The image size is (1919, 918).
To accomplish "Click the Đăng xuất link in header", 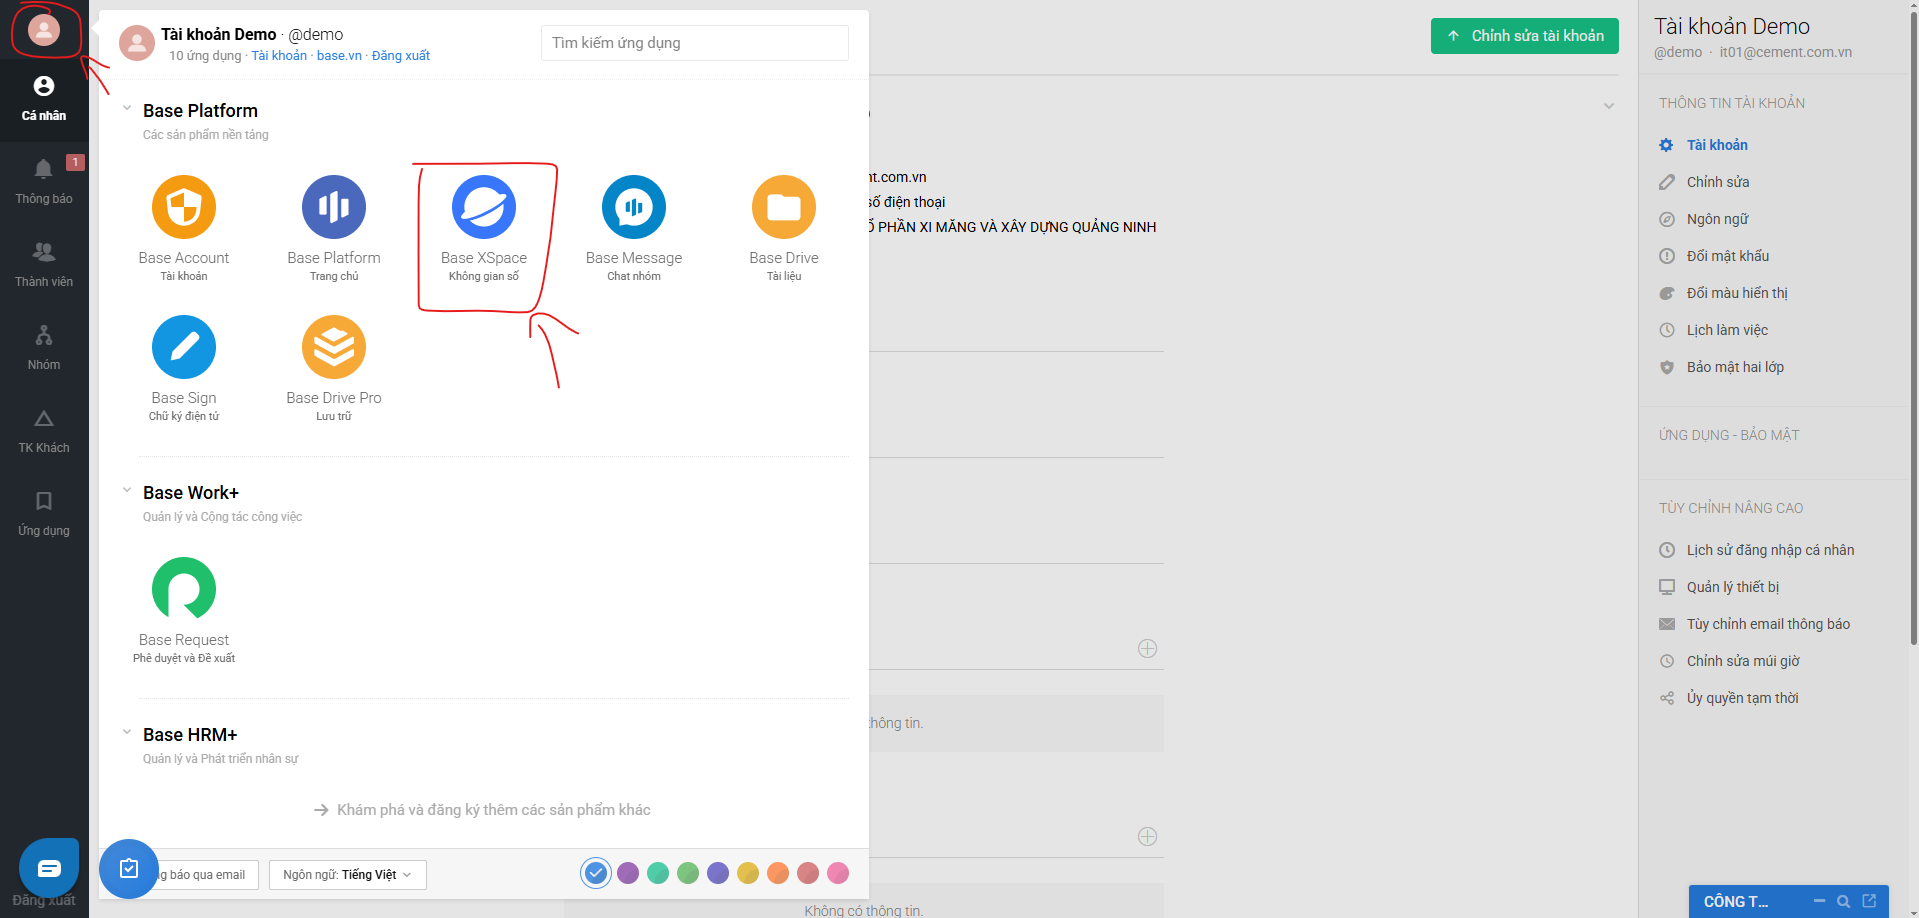I will click(400, 56).
